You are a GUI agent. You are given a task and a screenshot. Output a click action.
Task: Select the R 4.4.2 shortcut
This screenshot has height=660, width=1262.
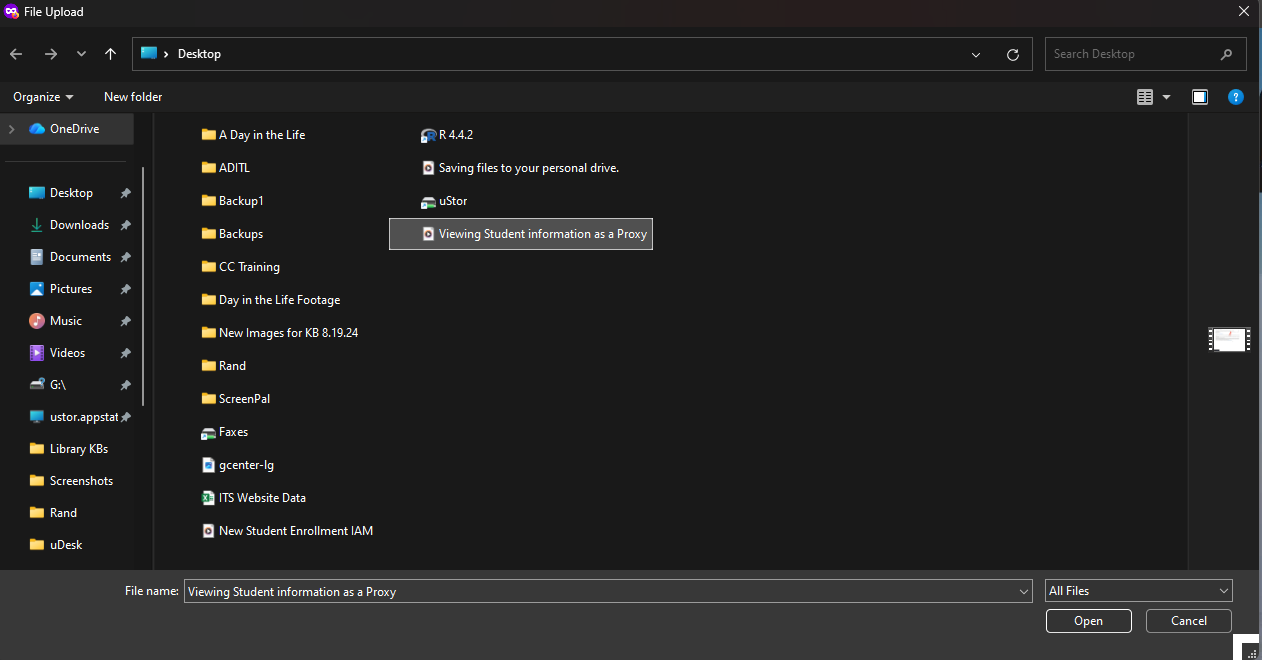click(447, 135)
